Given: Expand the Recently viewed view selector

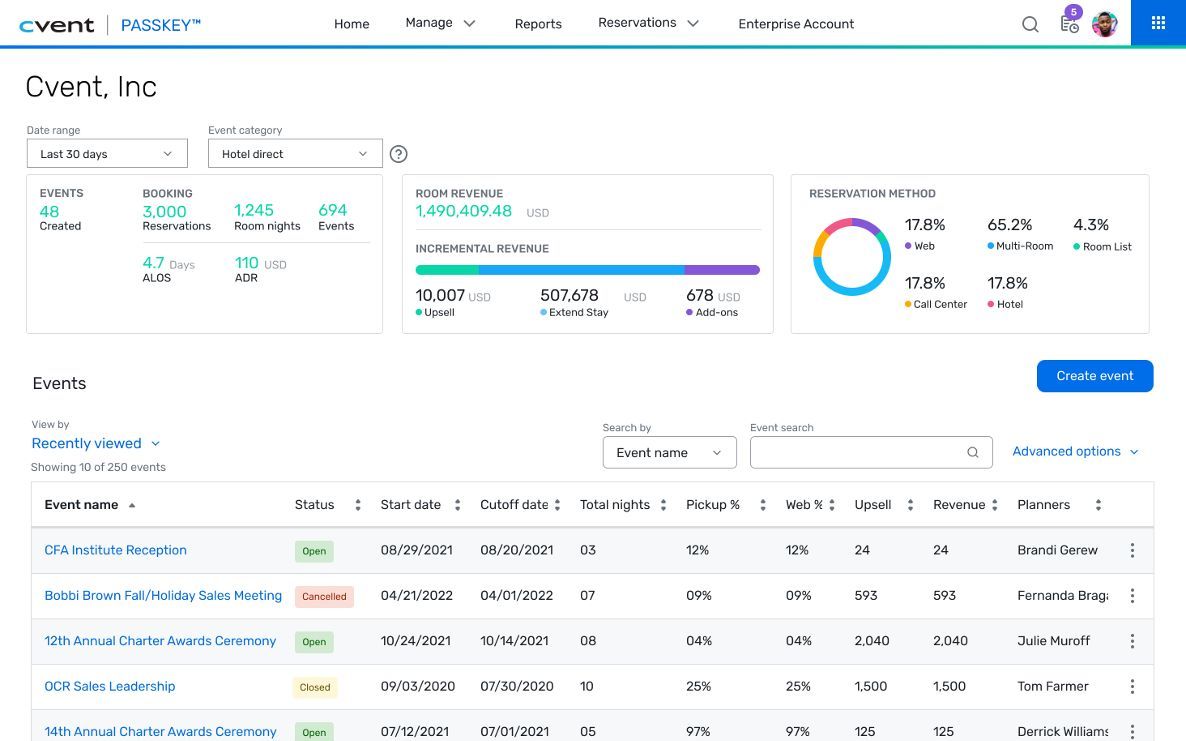Looking at the screenshot, I should [x=96, y=443].
